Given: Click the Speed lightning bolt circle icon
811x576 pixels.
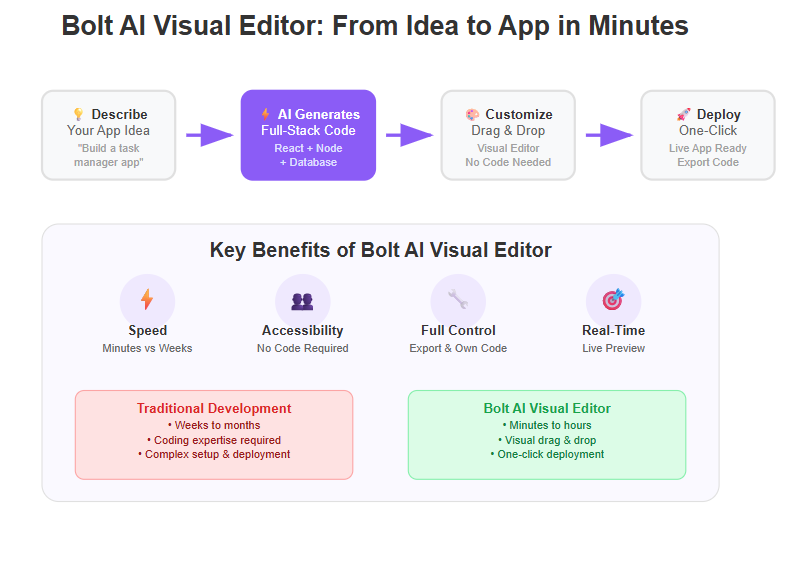Looking at the screenshot, I should [x=147, y=301].
